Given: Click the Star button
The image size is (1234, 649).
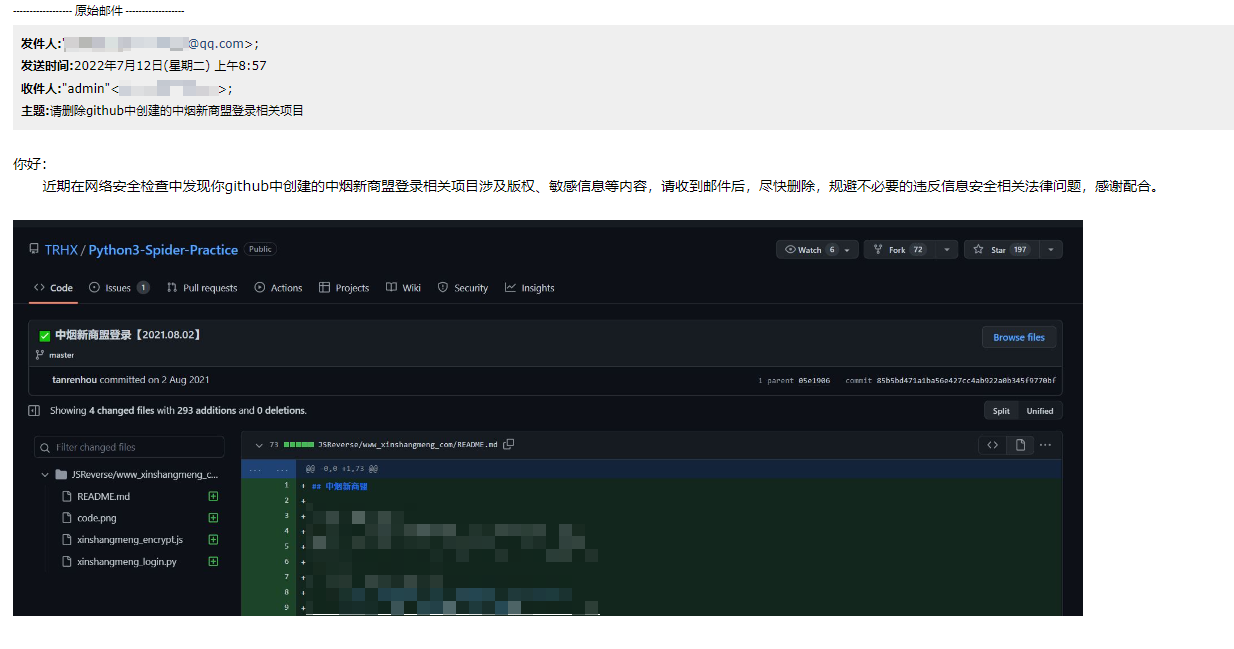Looking at the screenshot, I should coord(1001,250).
